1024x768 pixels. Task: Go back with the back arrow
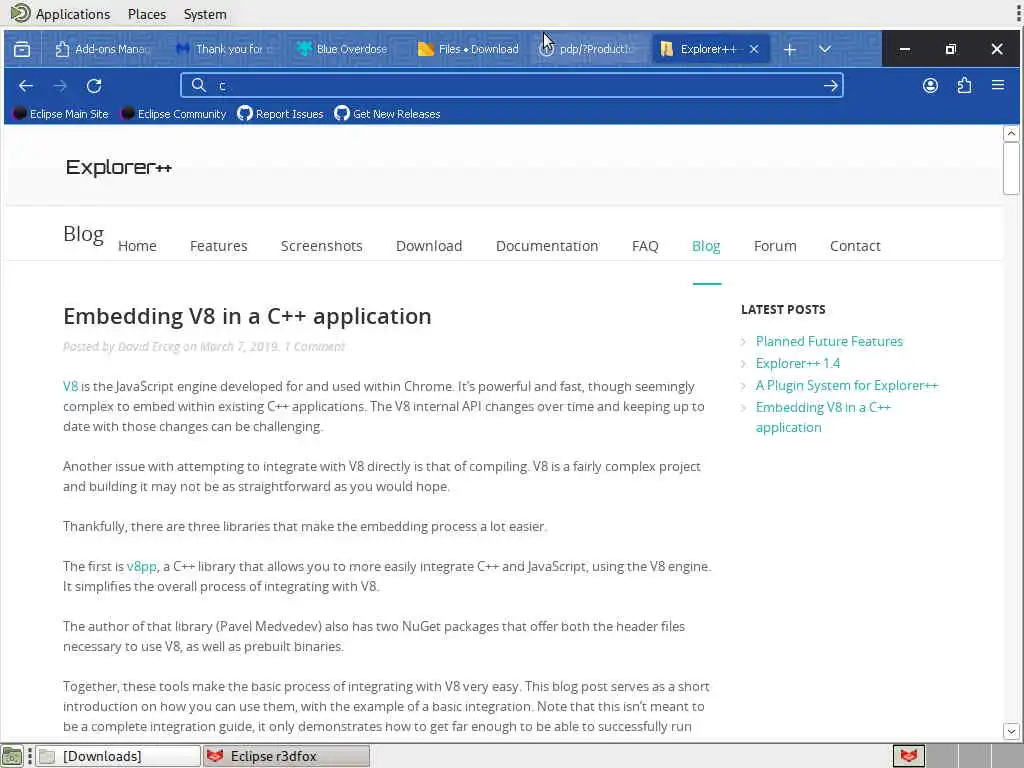pos(26,86)
